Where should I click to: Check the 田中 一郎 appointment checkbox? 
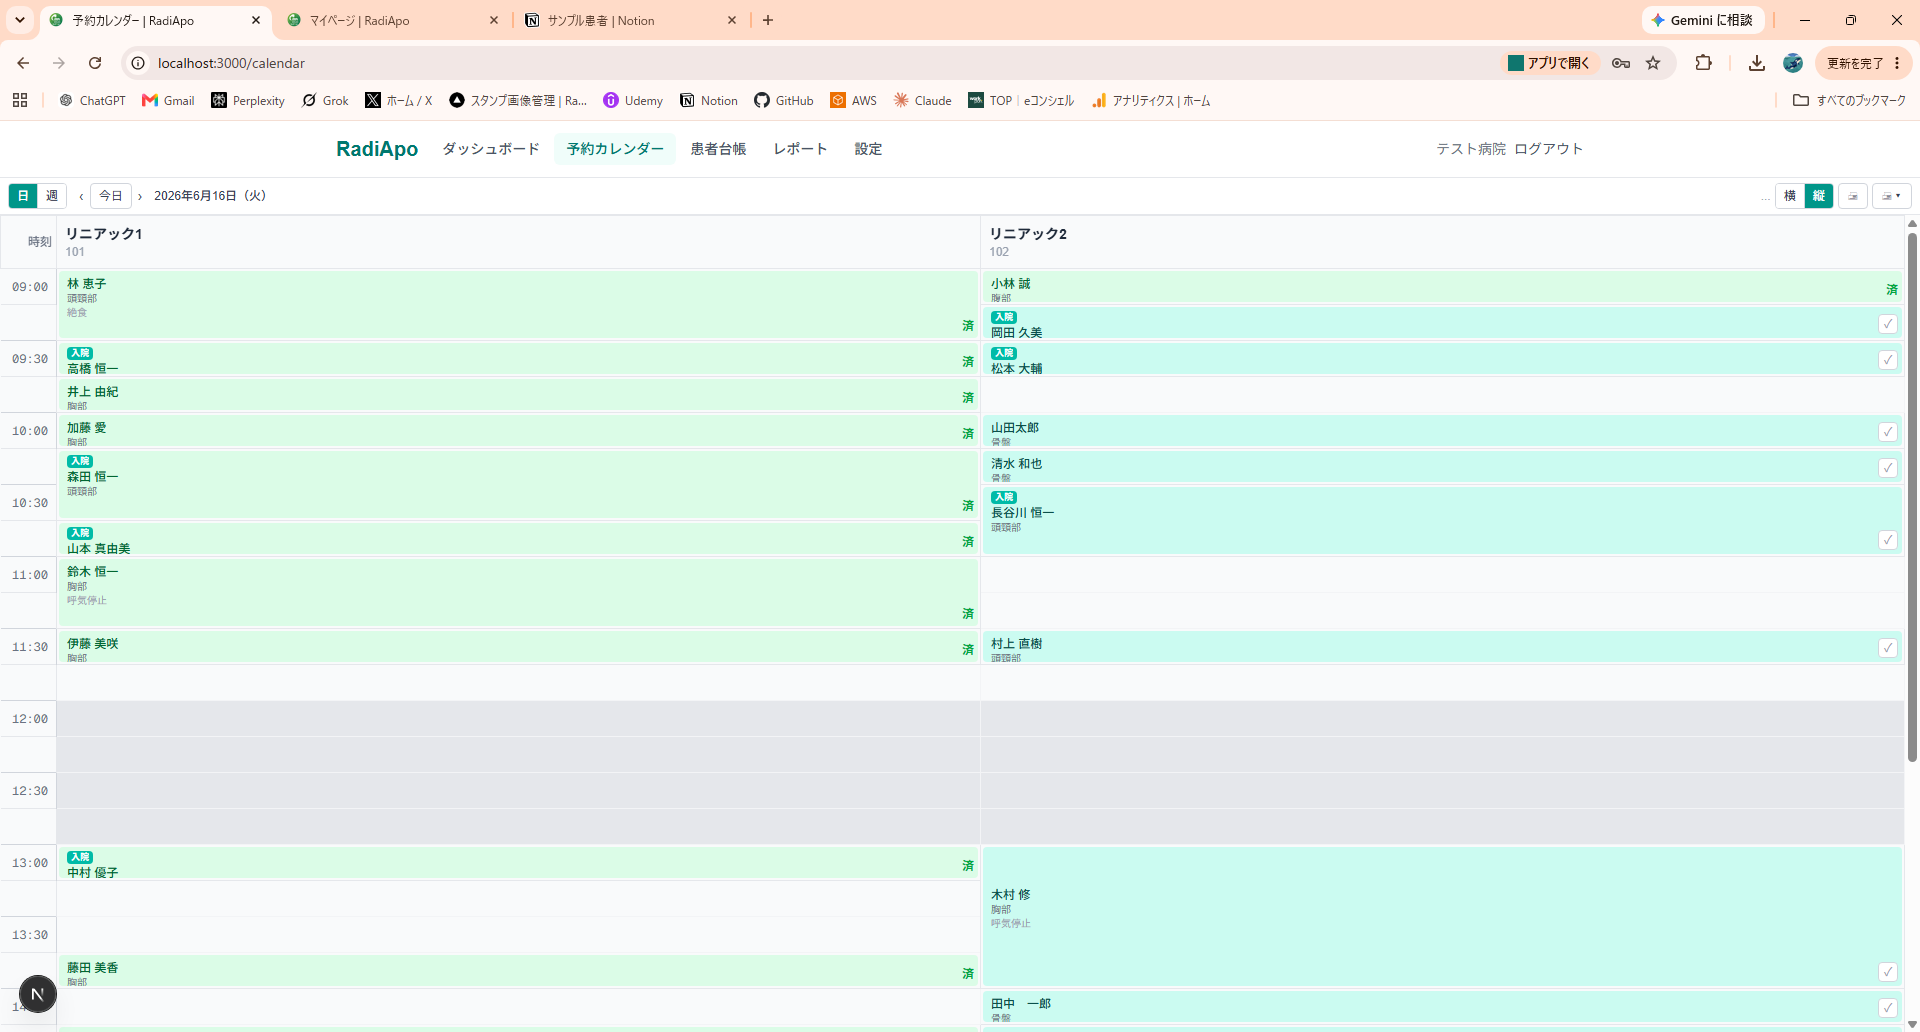pyautogui.click(x=1887, y=1008)
